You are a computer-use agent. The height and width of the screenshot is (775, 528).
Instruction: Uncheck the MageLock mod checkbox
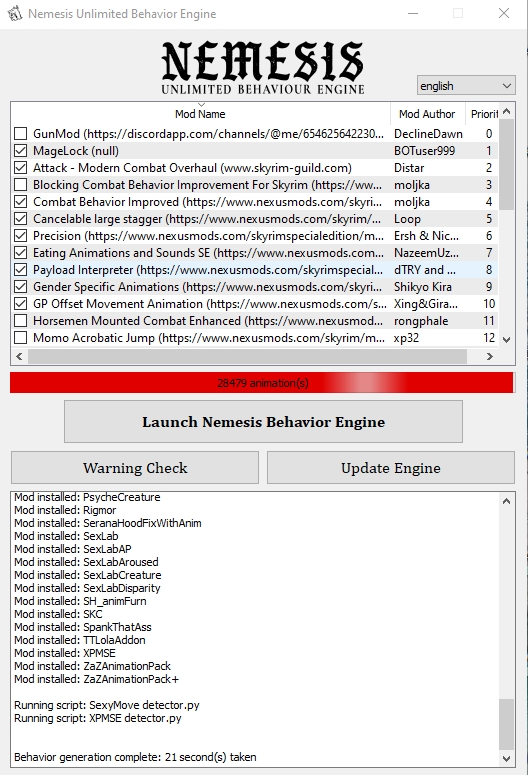[20, 151]
